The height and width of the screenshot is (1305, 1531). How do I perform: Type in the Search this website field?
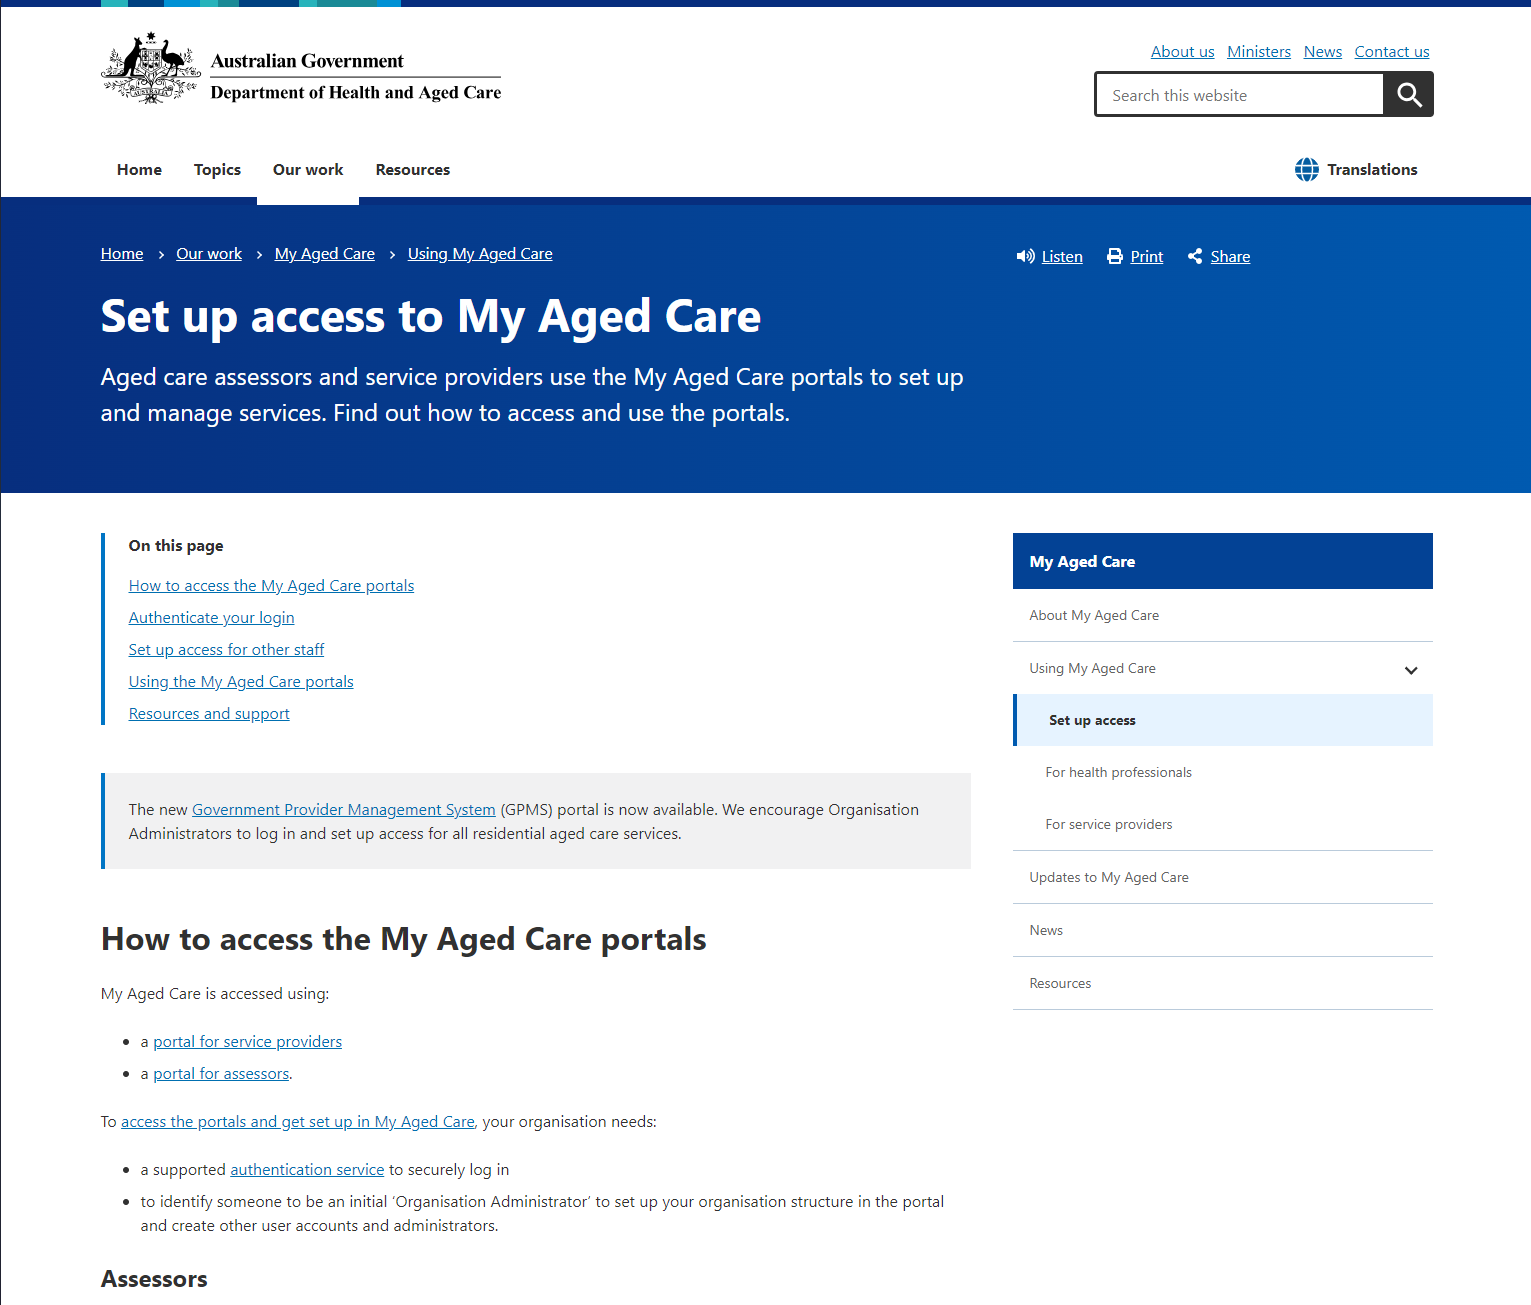(x=1240, y=95)
